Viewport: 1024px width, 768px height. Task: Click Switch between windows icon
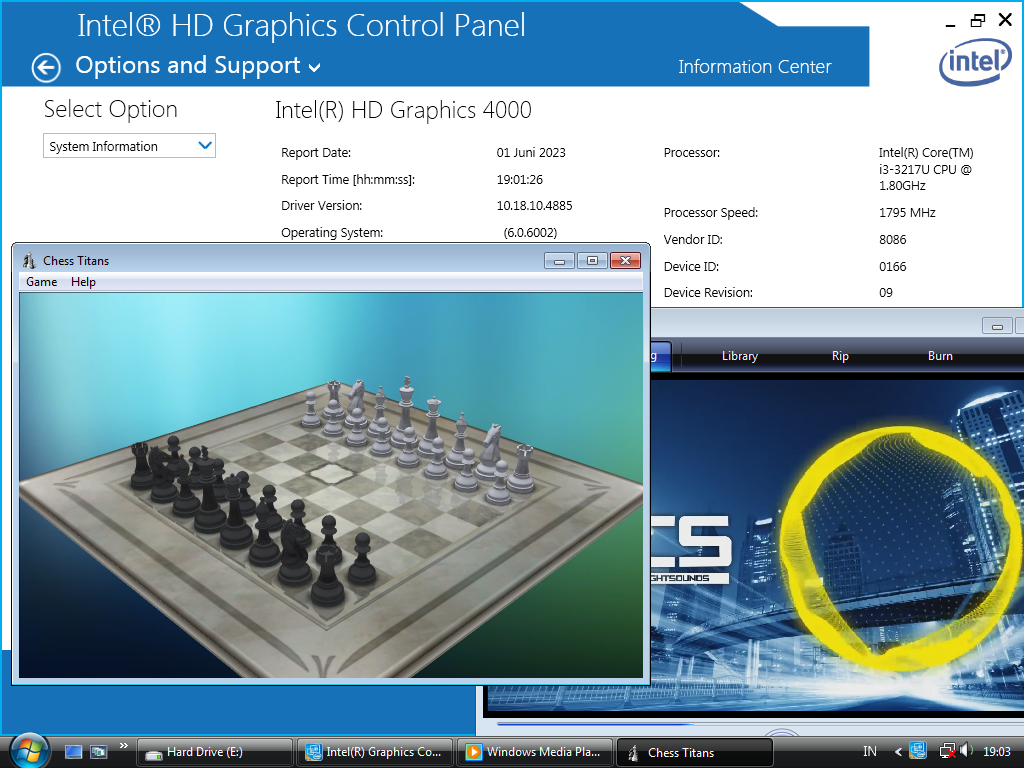98,751
